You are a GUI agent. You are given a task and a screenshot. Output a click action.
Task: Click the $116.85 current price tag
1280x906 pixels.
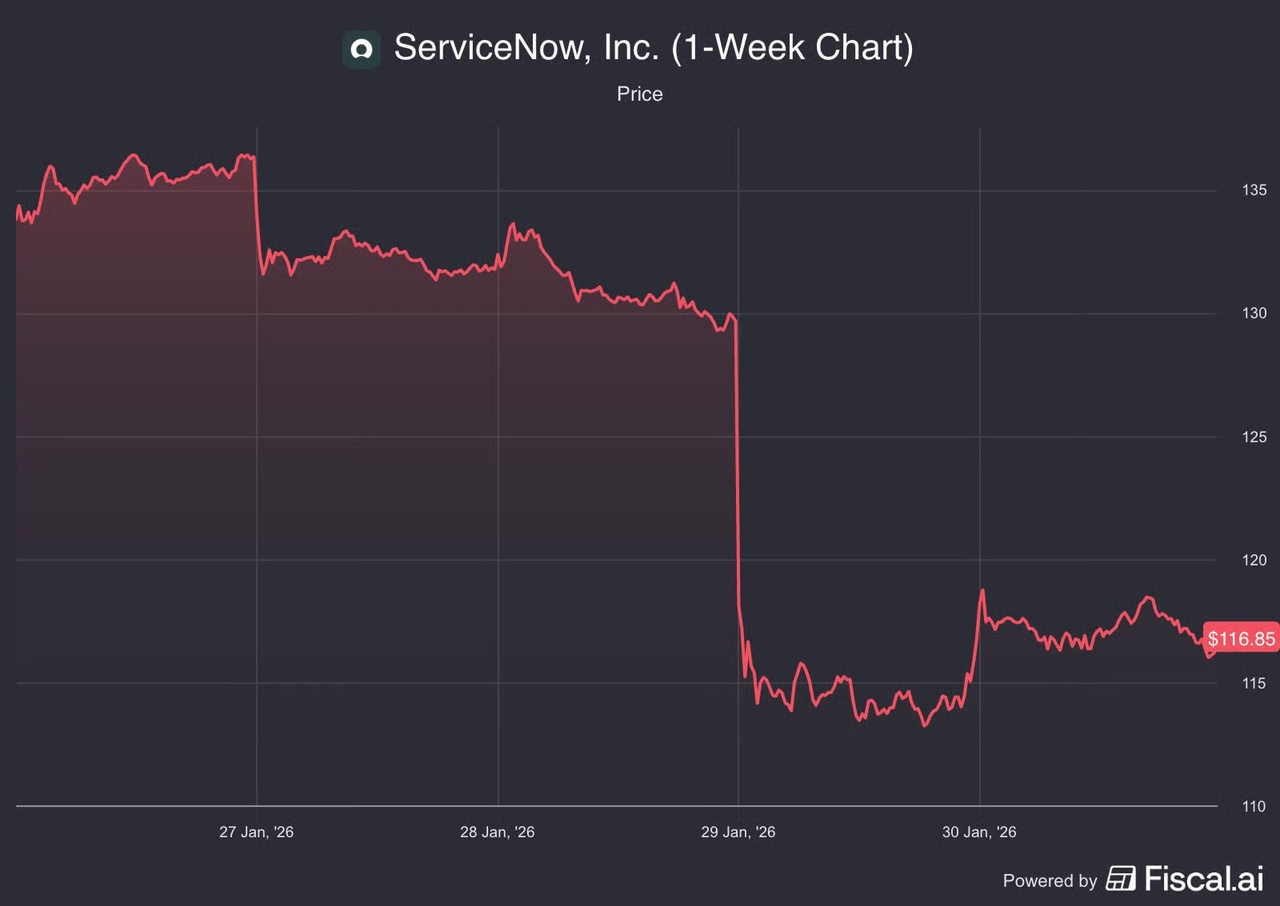coord(1241,638)
